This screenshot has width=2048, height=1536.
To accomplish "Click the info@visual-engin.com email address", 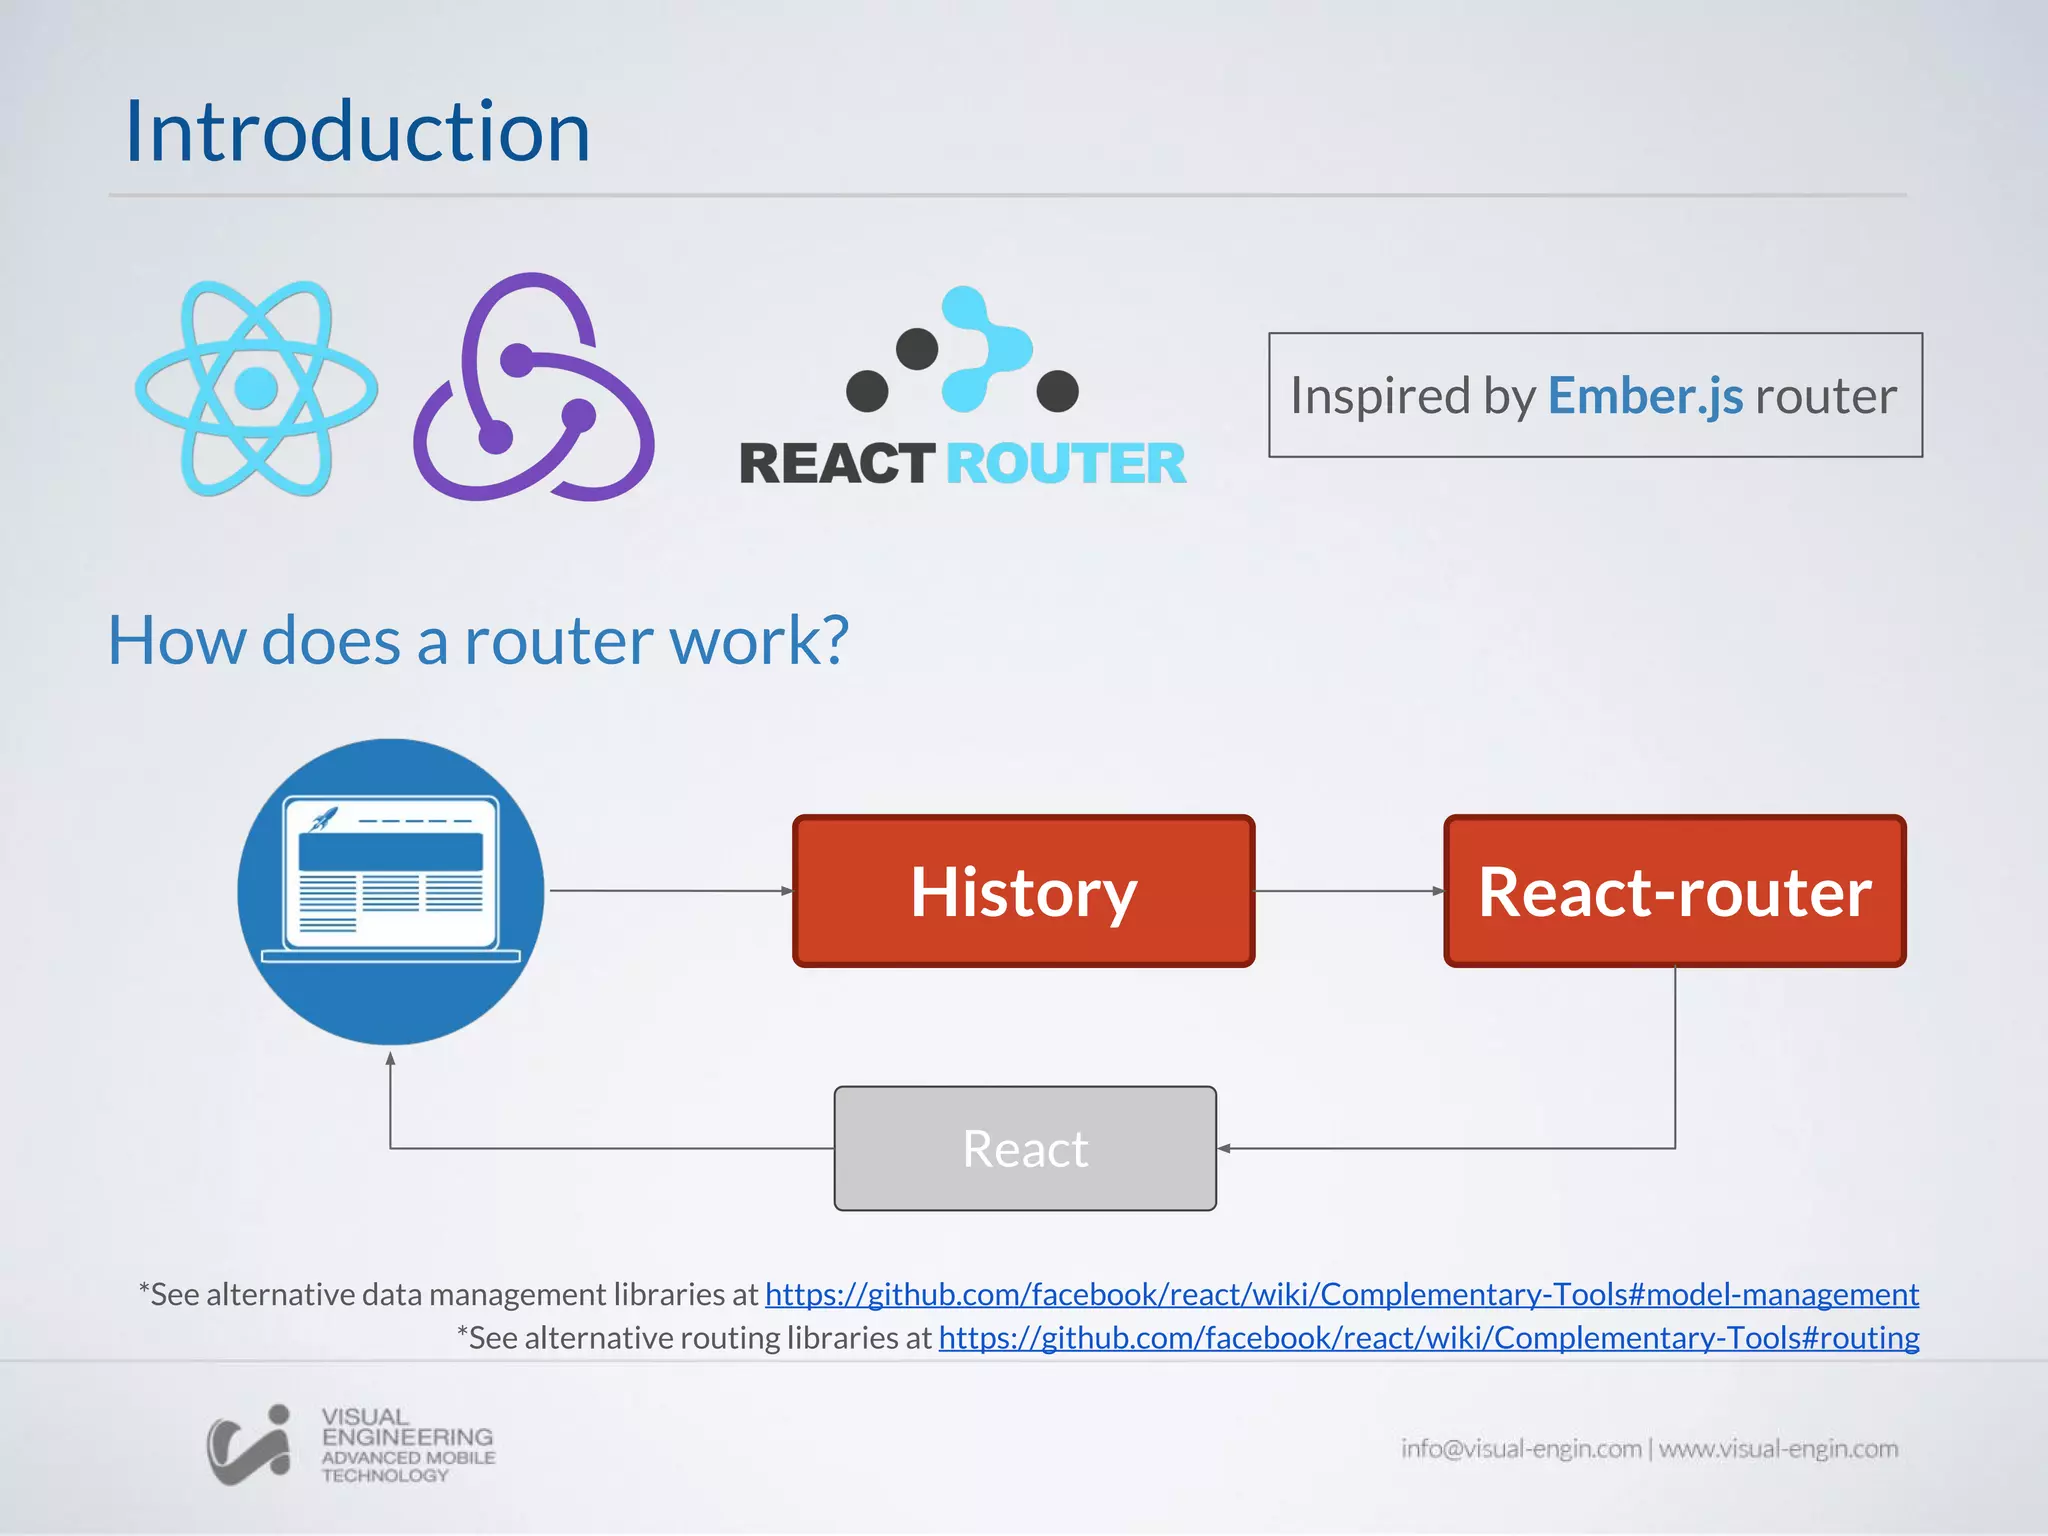I will (x=1520, y=1448).
